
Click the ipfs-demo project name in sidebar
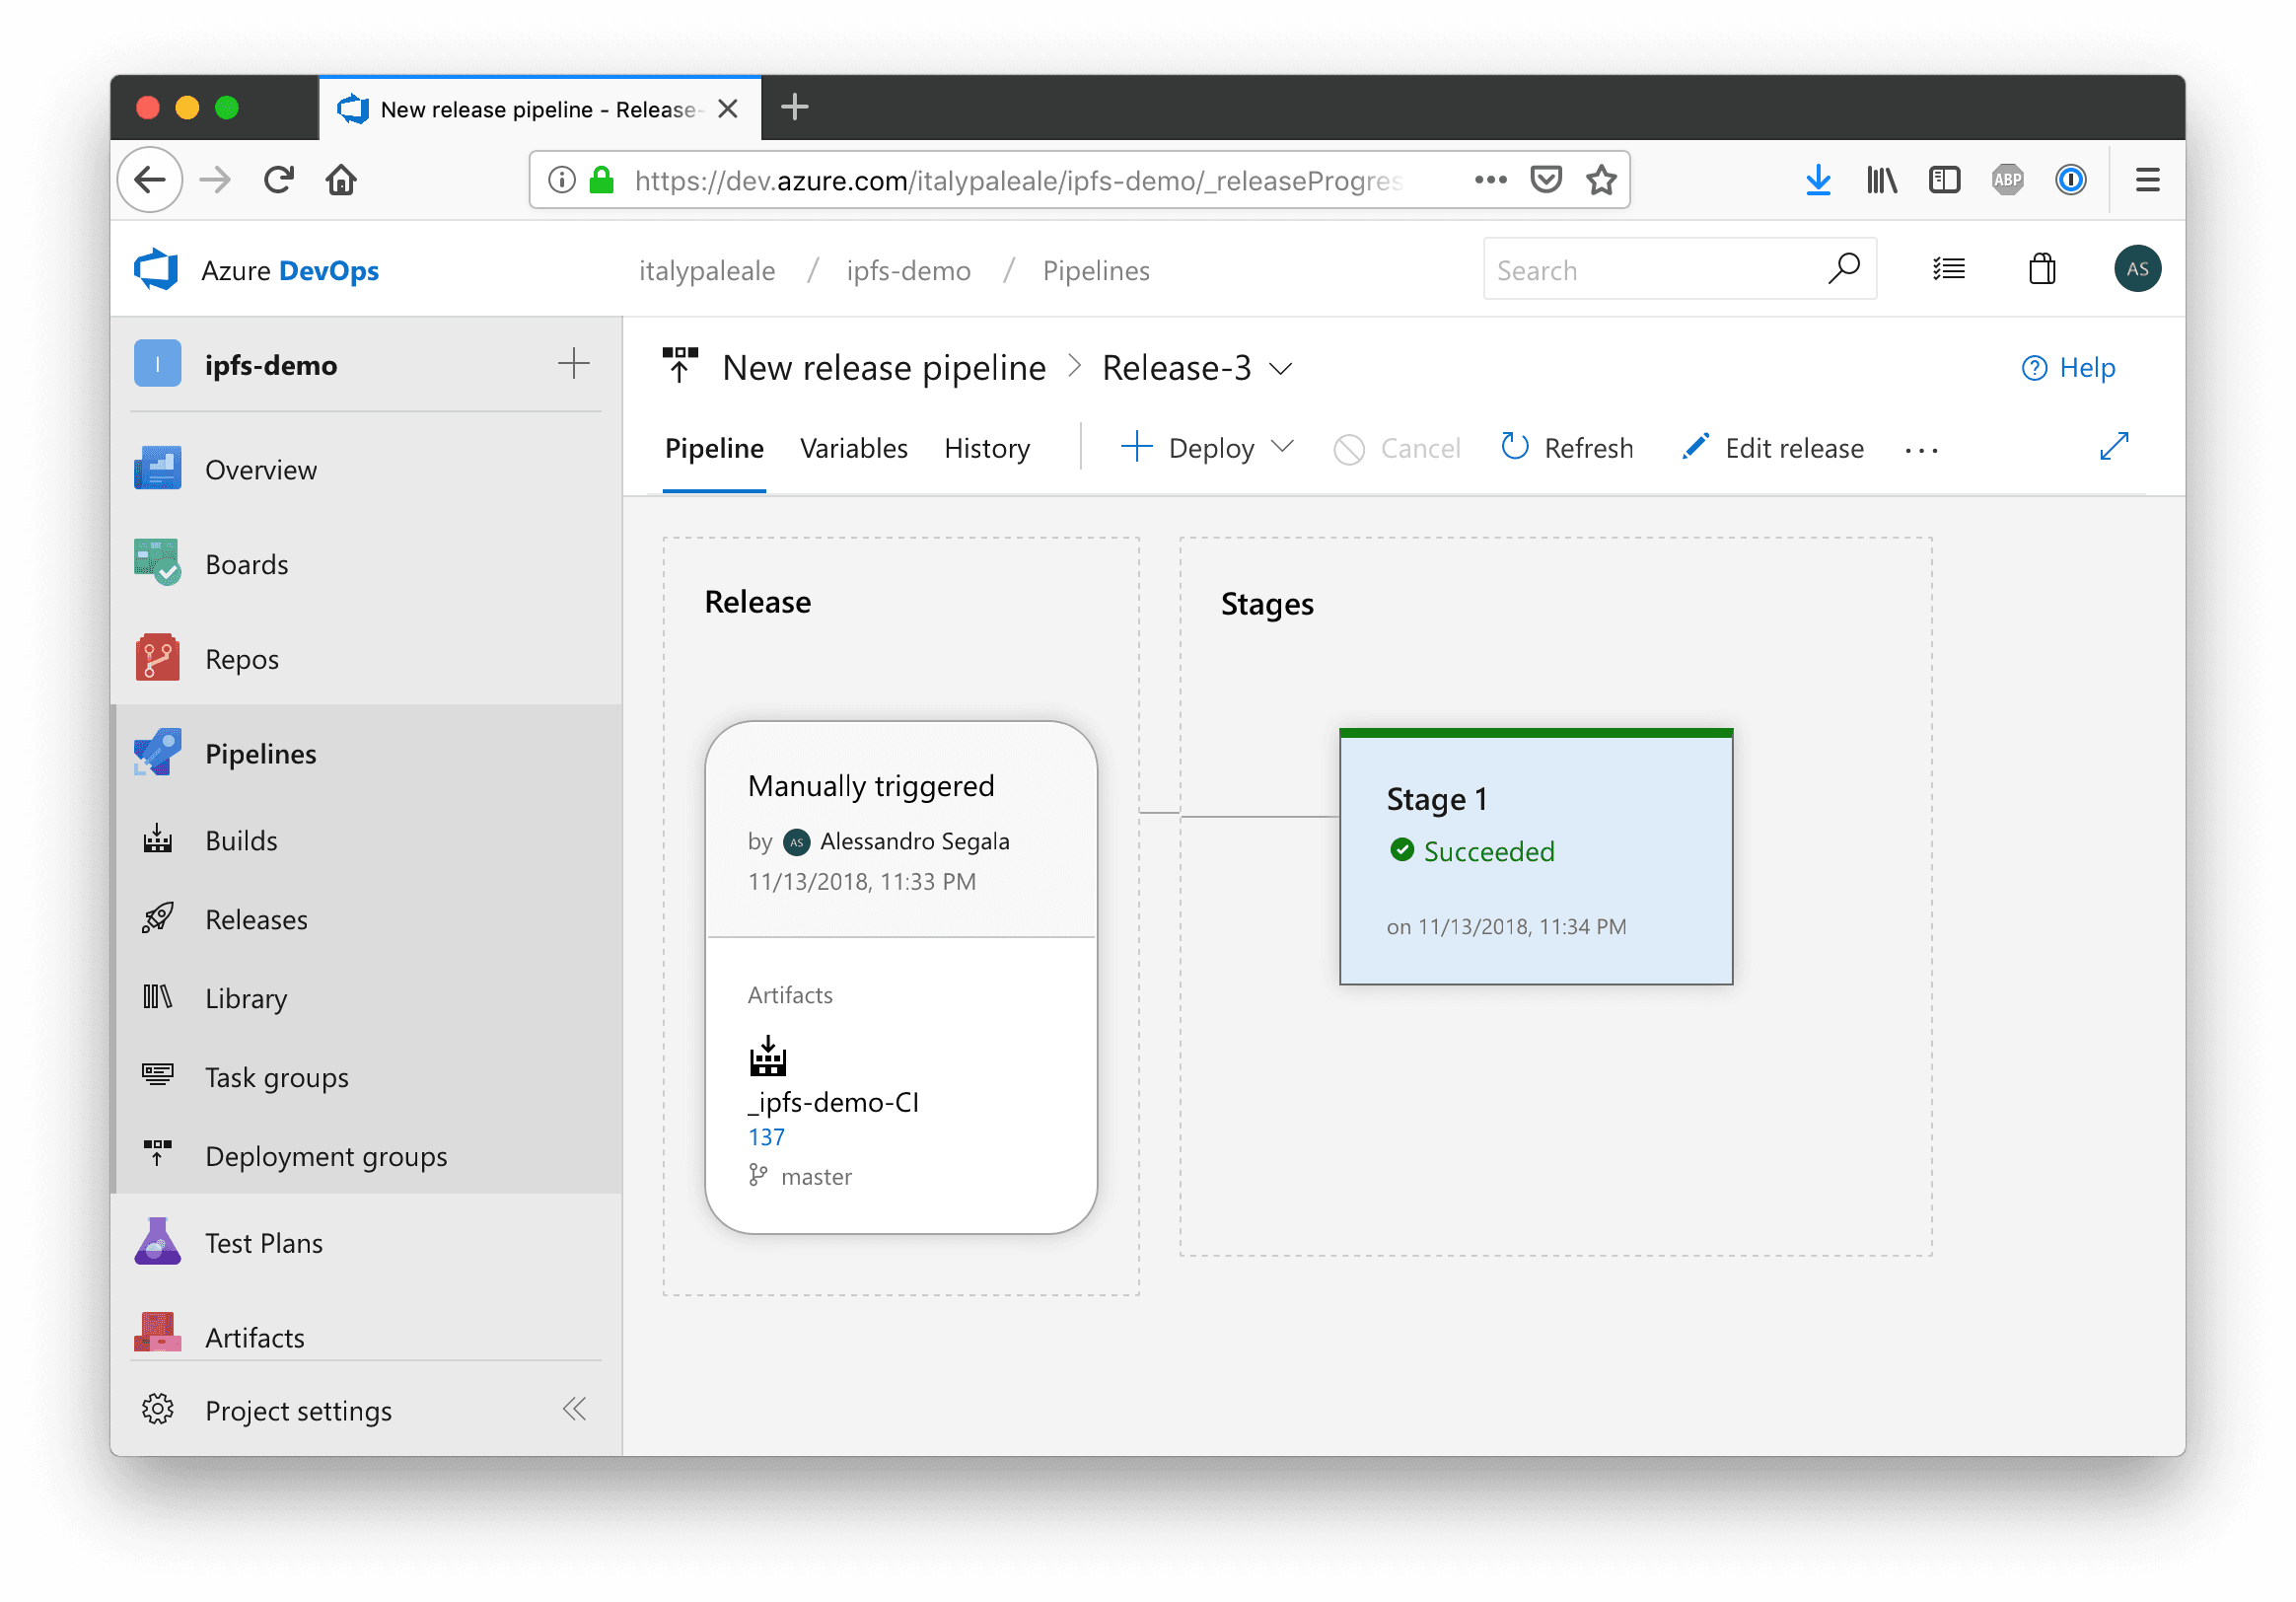pos(271,365)
